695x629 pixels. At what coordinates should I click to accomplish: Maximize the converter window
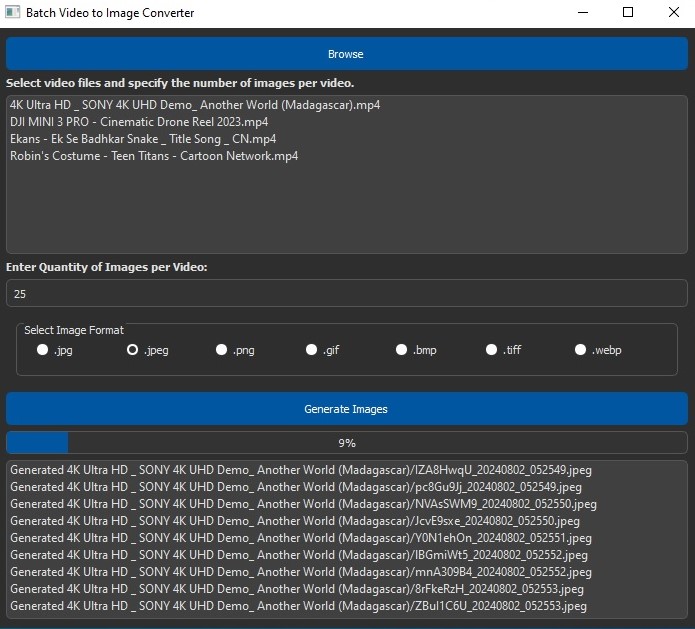point(628,13)
